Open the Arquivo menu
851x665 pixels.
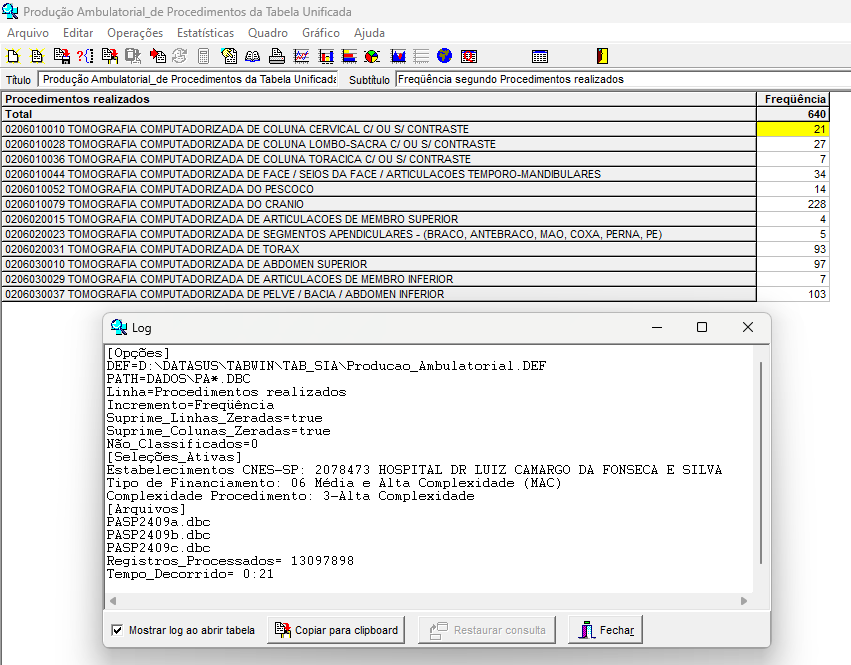tap(28, 33)
